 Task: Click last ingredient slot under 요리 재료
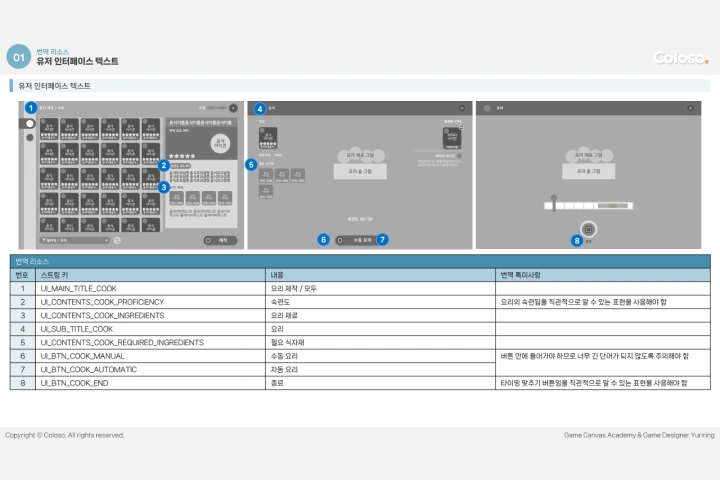(225, 198)
